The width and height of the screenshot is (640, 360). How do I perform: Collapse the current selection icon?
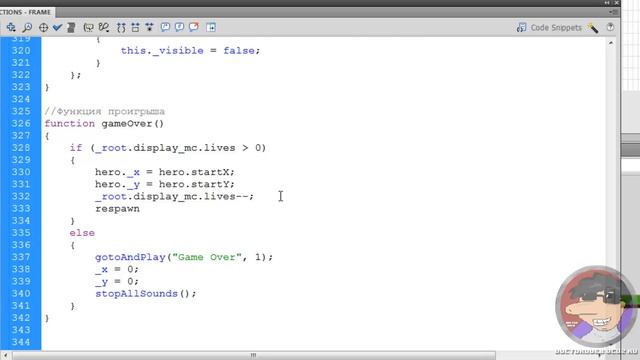[x=135, y=27]
